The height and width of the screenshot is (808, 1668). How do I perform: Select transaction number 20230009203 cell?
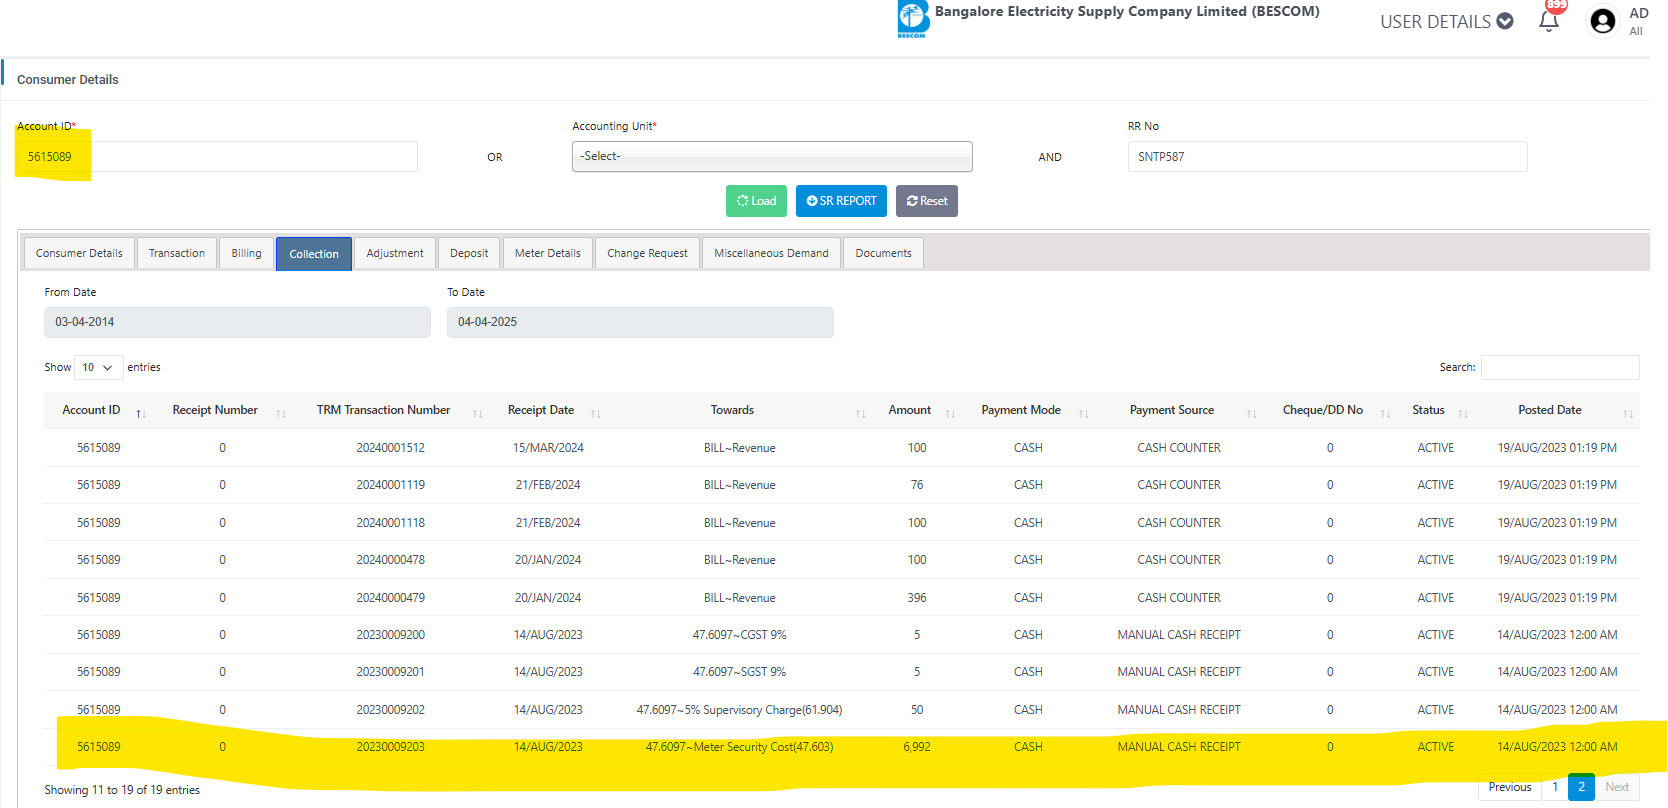tap(390, 747)
